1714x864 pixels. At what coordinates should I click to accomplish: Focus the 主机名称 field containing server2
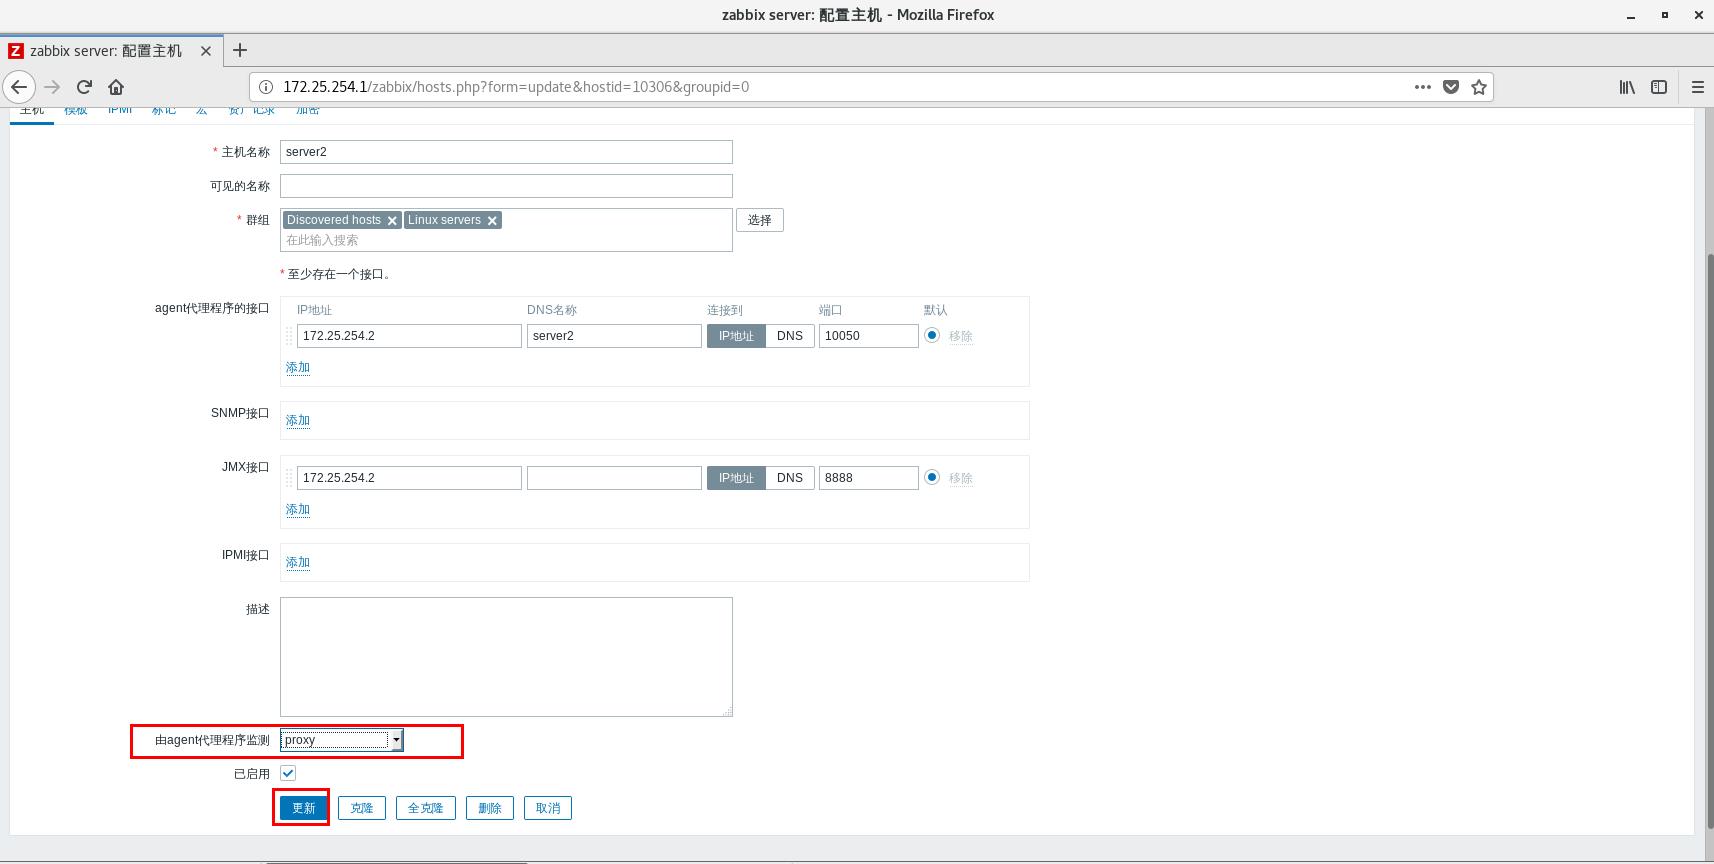(x=506, y=152)
